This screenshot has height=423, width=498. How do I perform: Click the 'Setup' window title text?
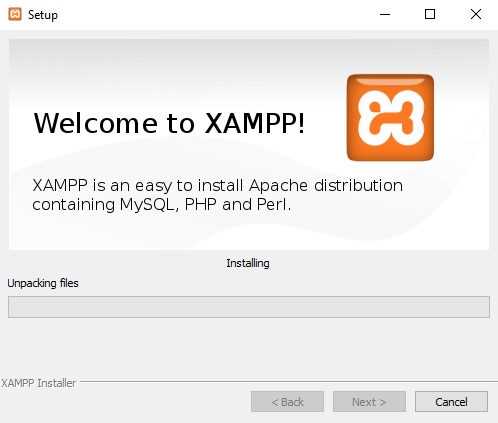coord(43,15)
